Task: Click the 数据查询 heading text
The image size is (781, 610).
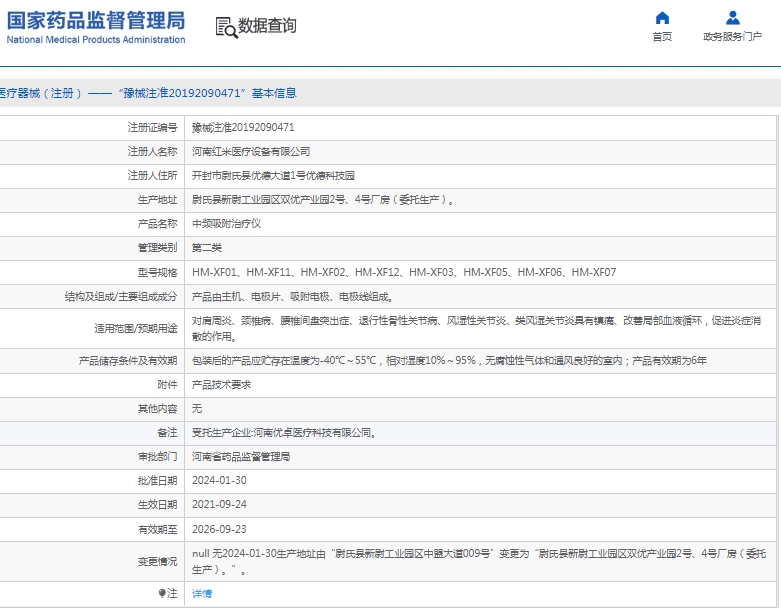Action: click(267, 25)
